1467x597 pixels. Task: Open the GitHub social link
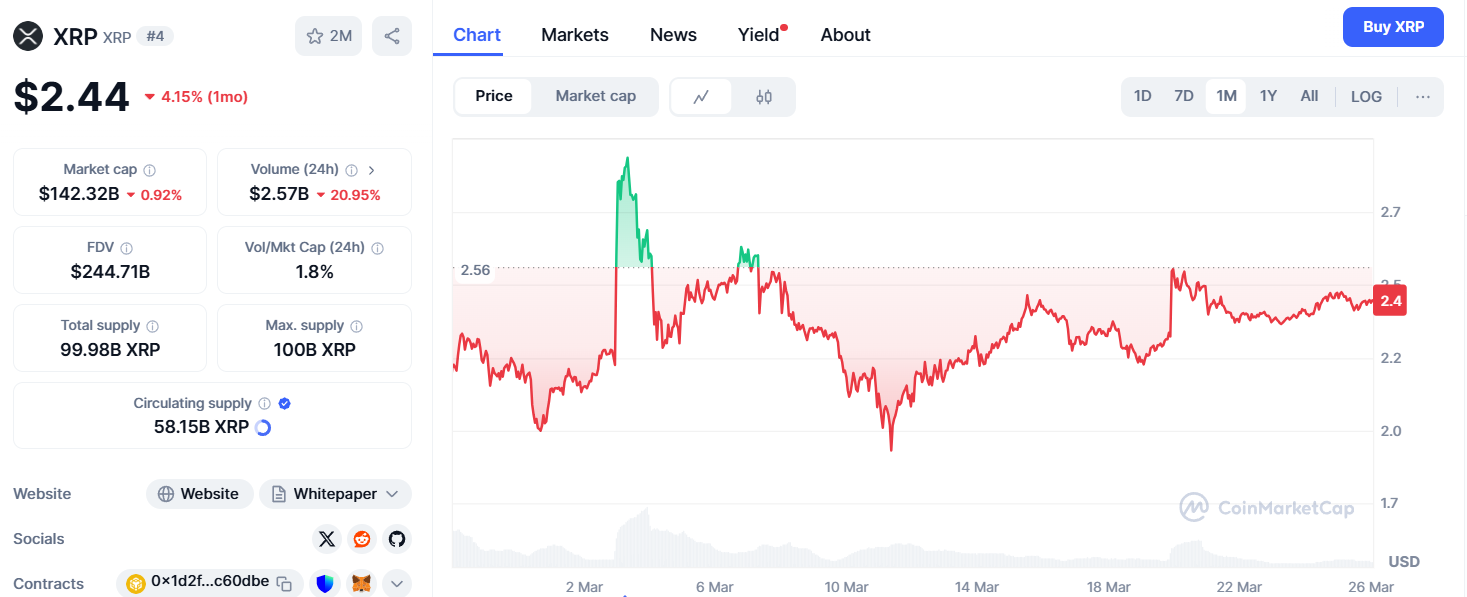click(x=397, y=539)
